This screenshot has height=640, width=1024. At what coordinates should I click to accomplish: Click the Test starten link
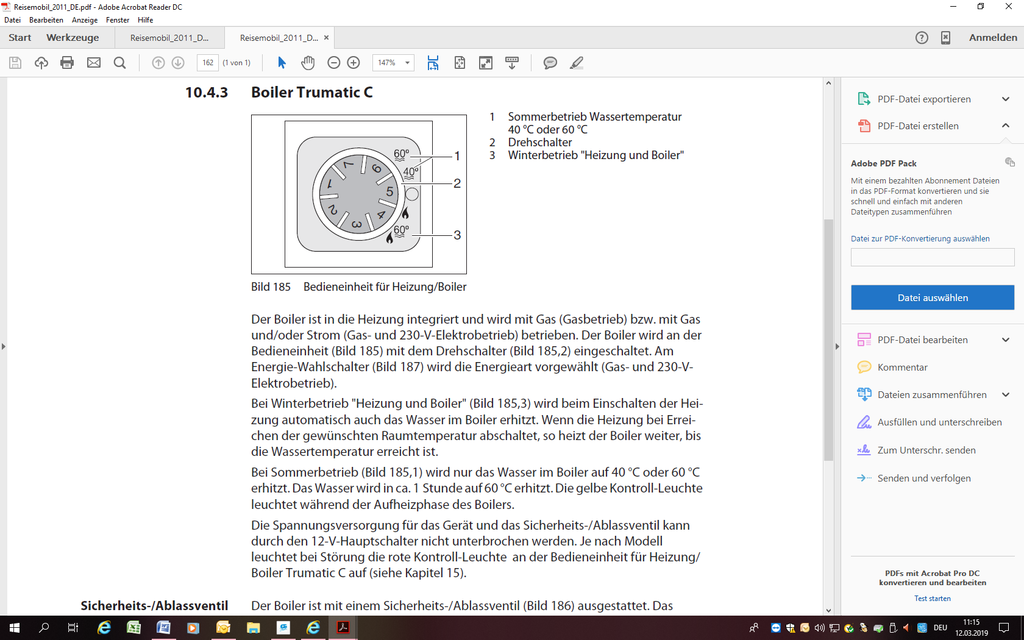click(x=933, y=599)
